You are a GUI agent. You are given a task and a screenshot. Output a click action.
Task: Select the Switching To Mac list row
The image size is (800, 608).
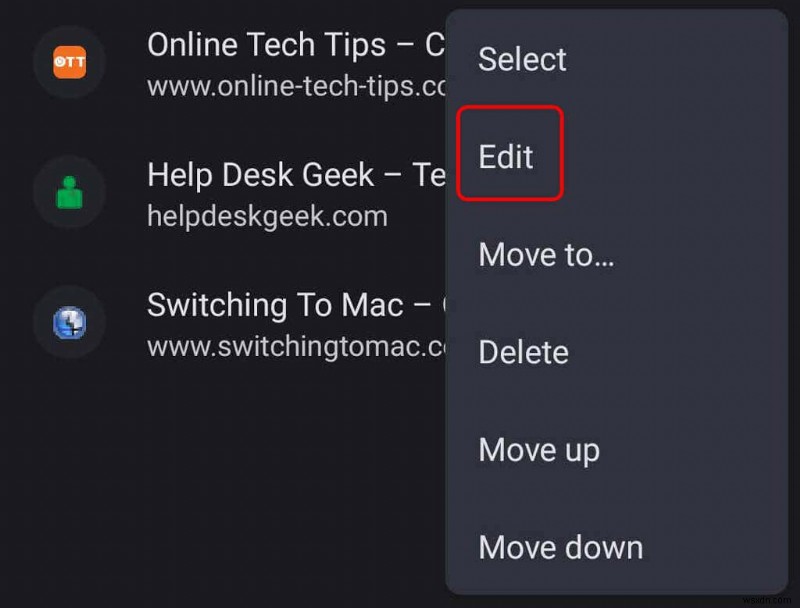click(x=230, y=322)
